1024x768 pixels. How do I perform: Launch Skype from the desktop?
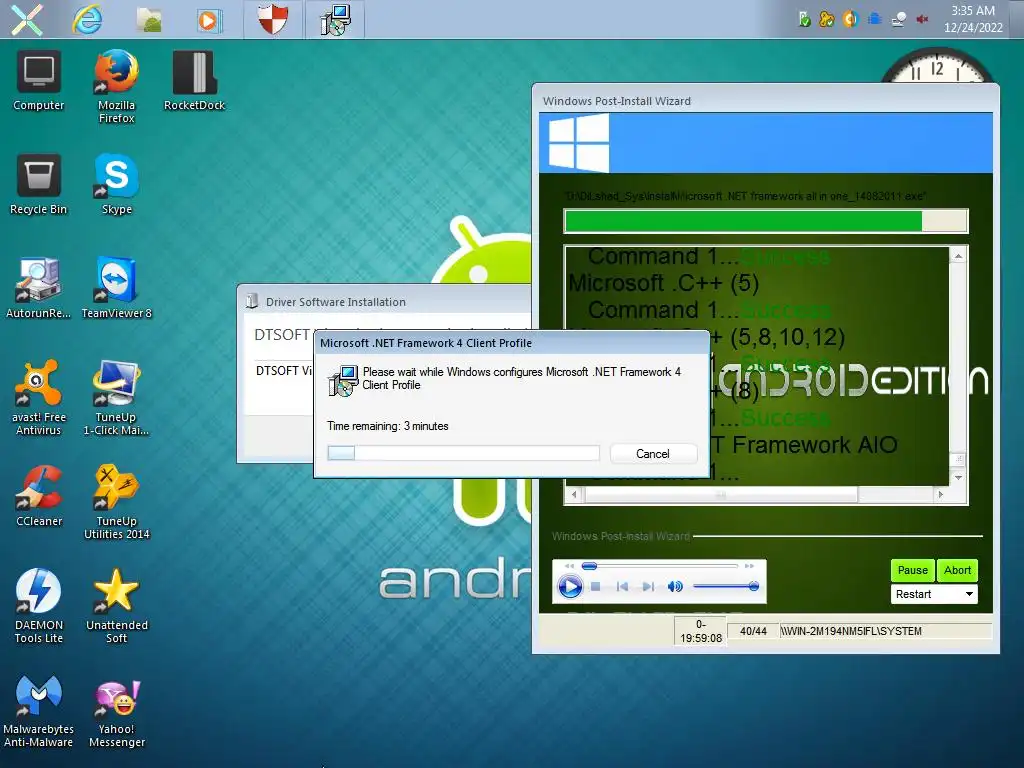[x=116, y=184]
